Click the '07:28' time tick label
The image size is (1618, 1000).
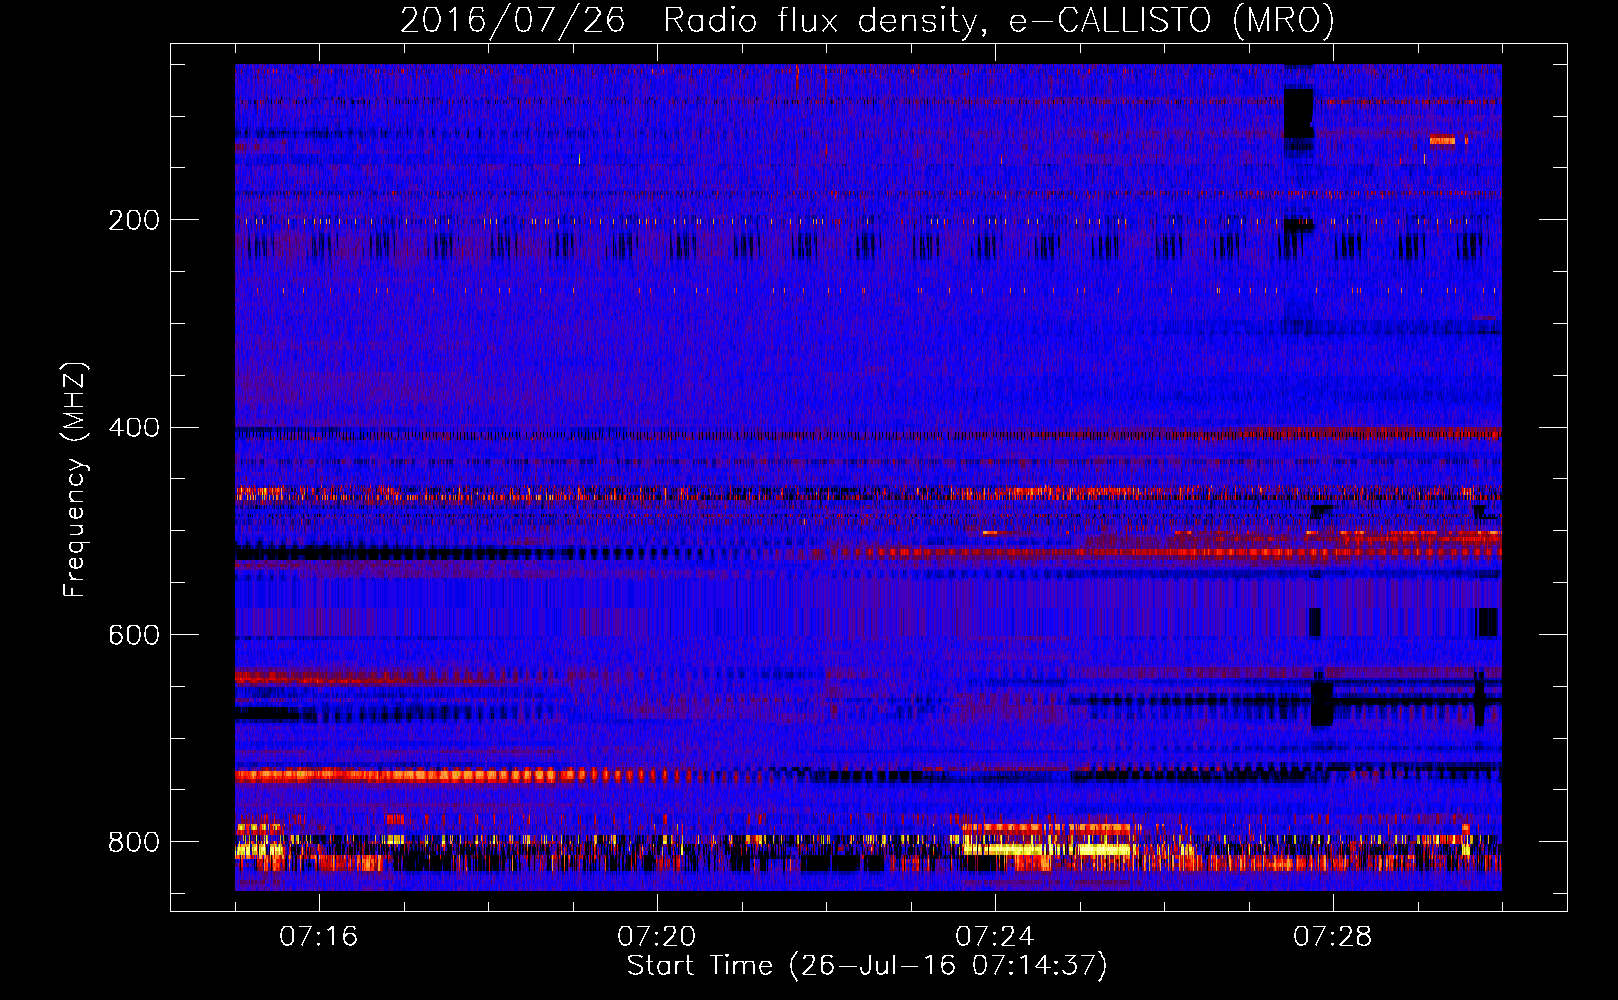[1333, 937]
